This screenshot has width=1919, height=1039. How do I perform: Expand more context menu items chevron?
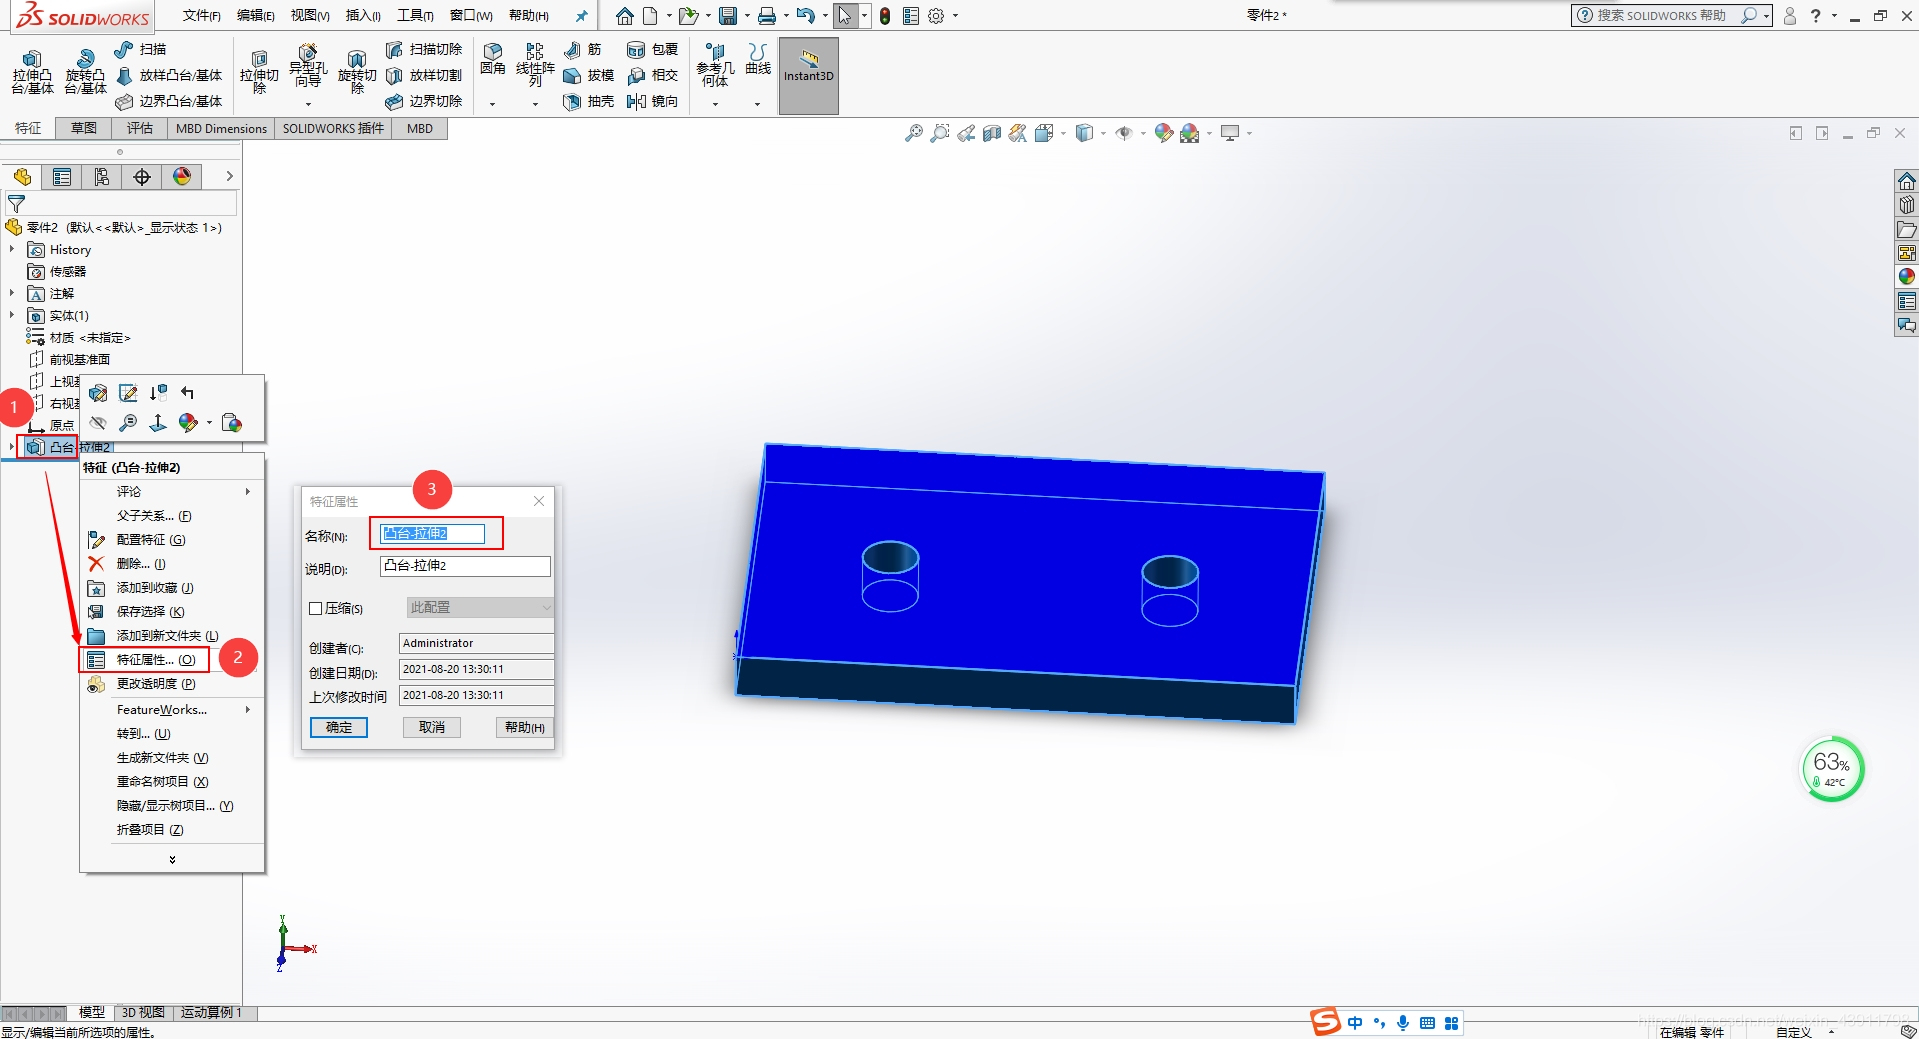point(172,859)
